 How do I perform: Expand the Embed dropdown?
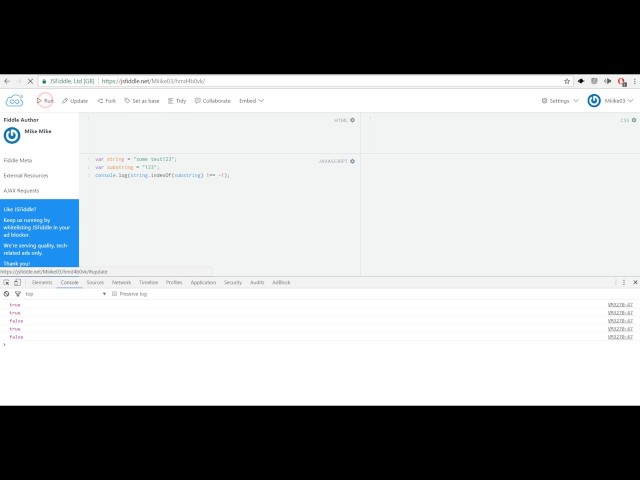pos(251,101)
